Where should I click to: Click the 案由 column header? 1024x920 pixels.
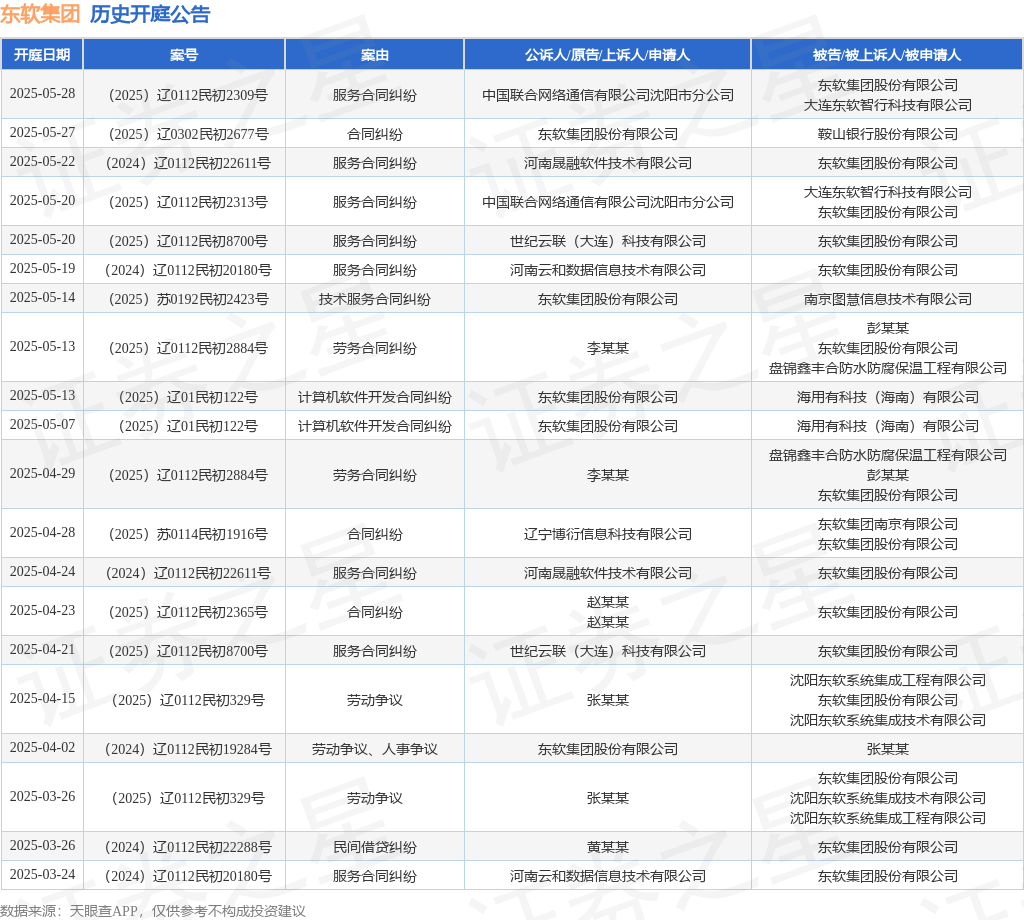374,55
